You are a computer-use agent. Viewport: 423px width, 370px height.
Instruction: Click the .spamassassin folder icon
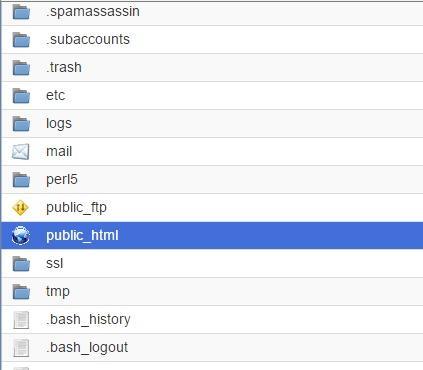(x=21, y=11)
